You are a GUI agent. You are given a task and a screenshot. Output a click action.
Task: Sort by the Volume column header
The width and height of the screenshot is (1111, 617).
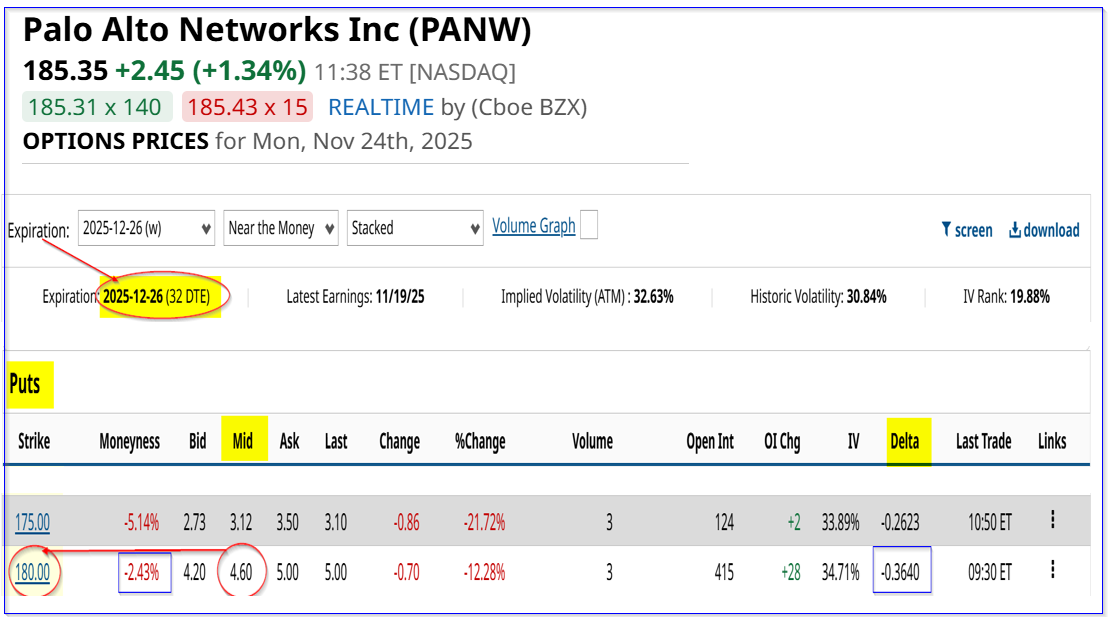592,441
